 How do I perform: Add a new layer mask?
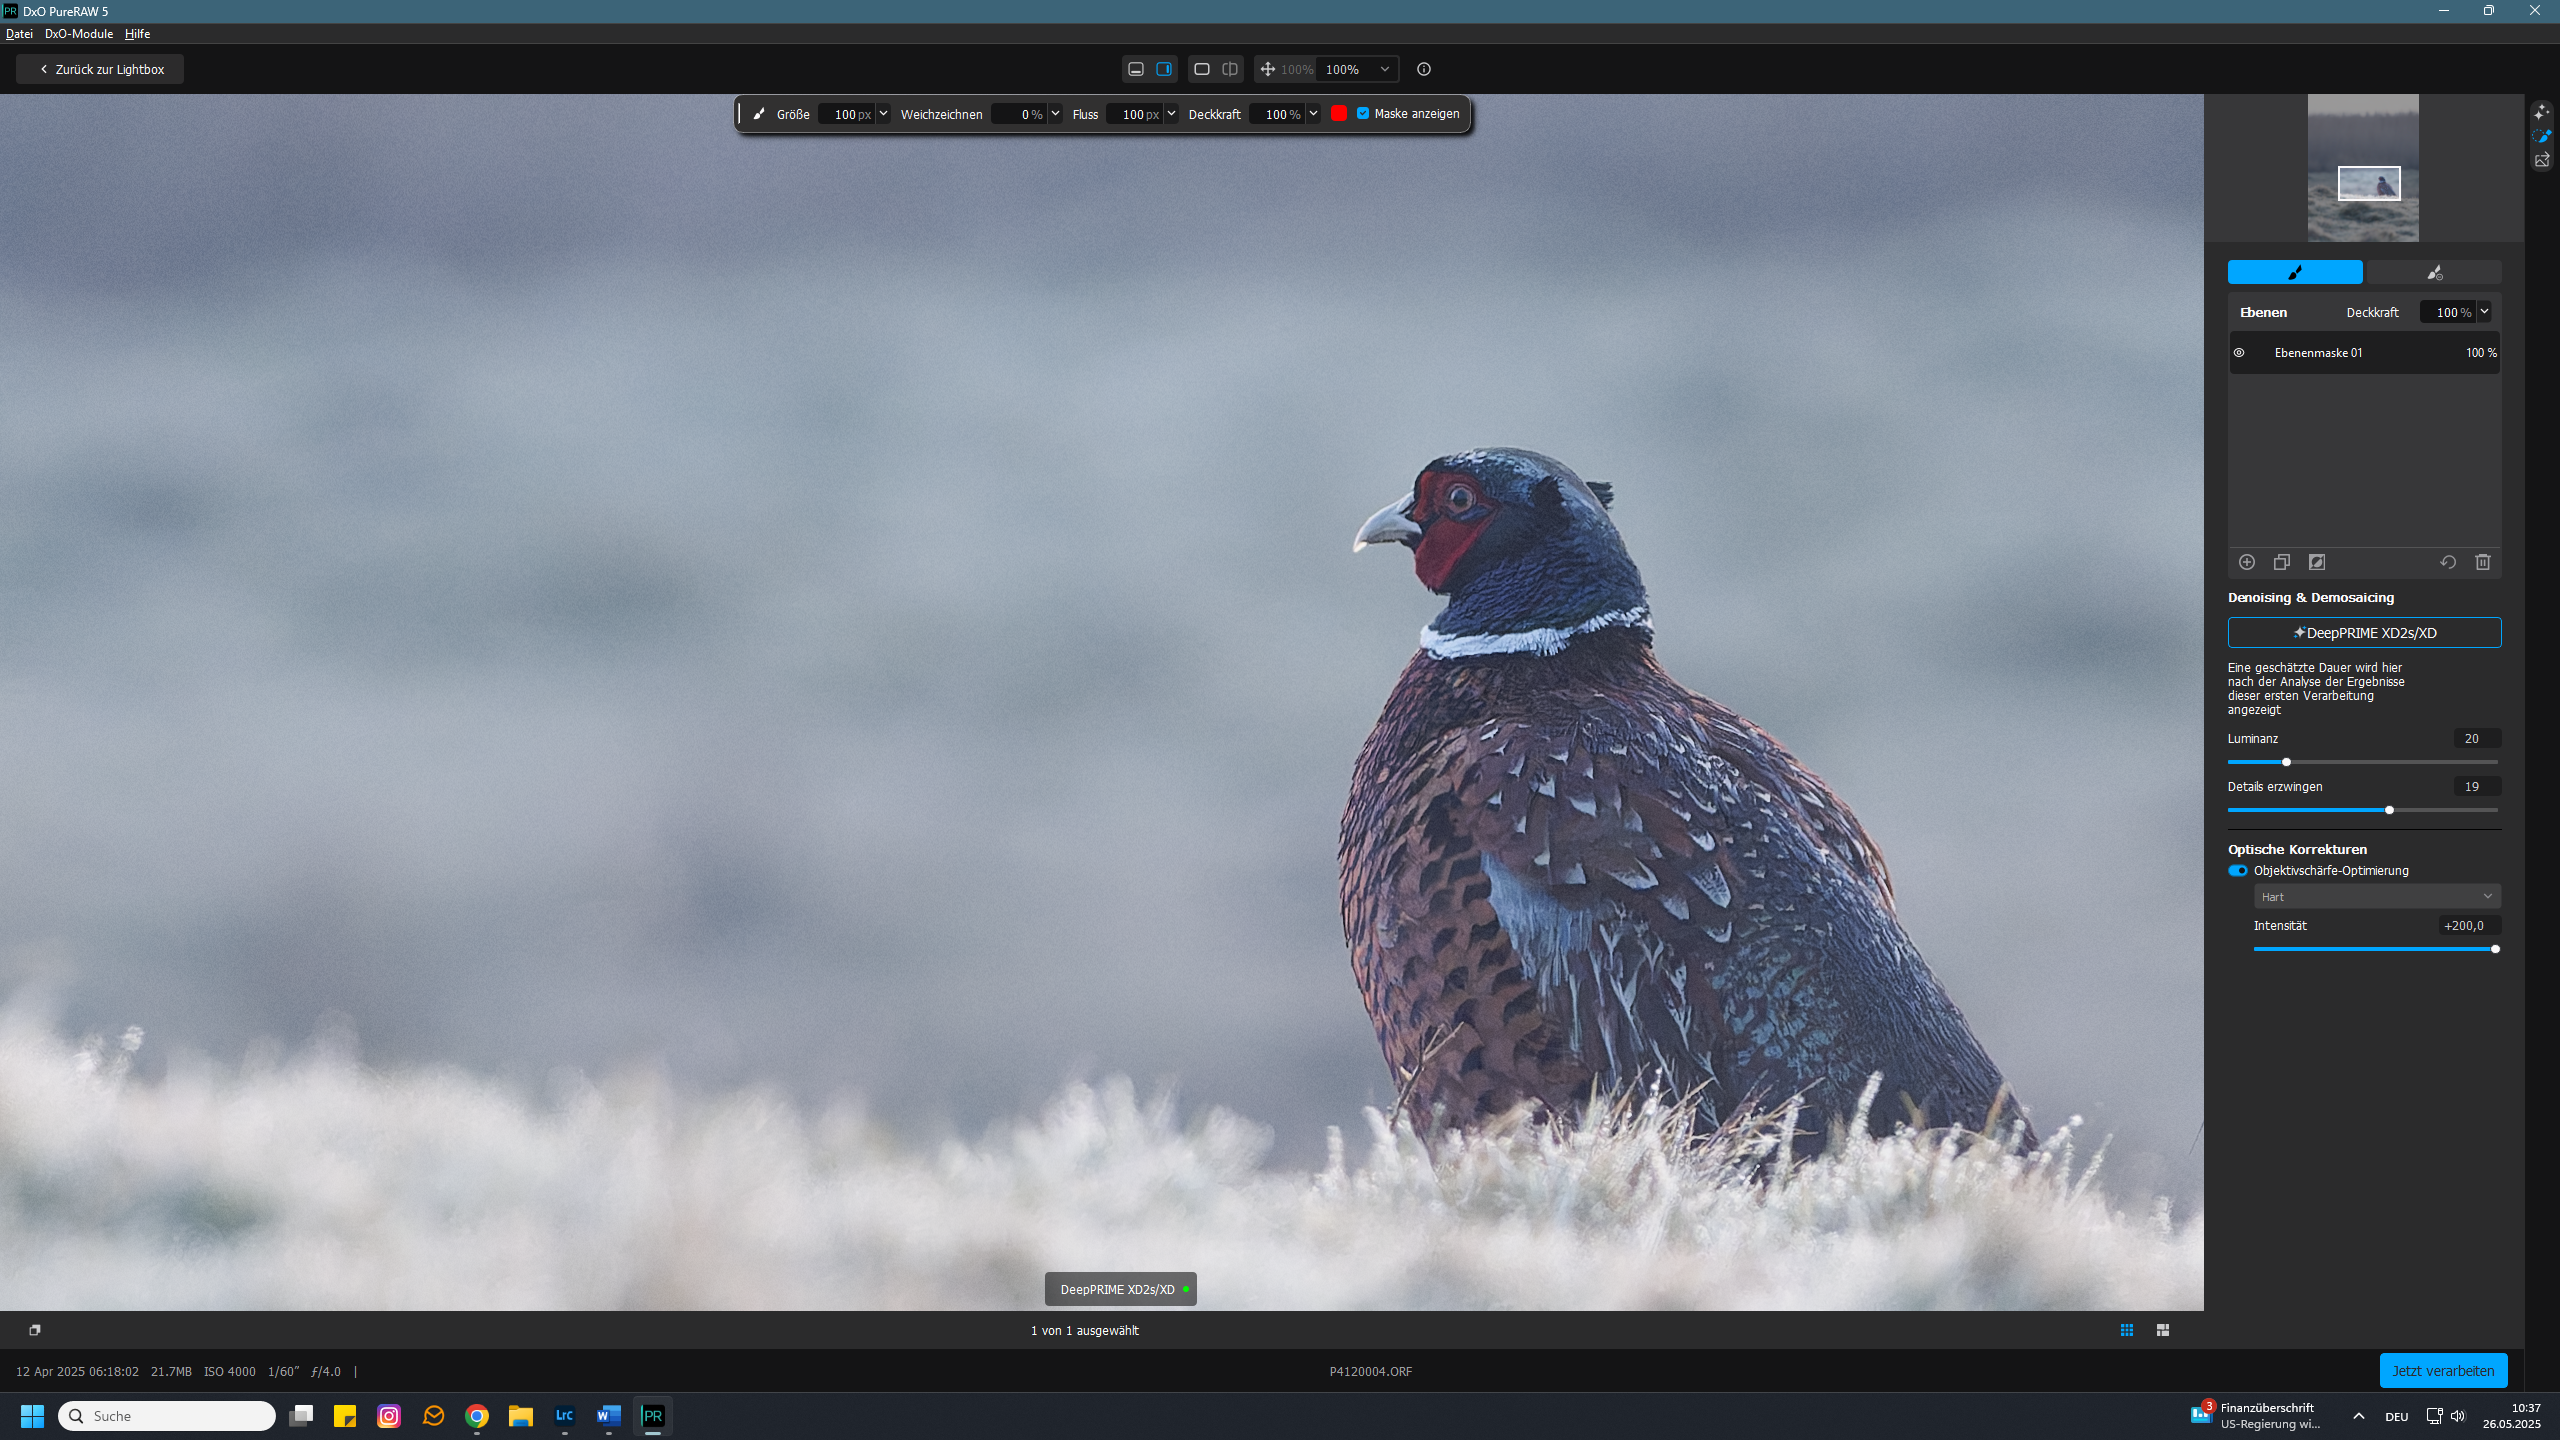[x=2247, y=562]
